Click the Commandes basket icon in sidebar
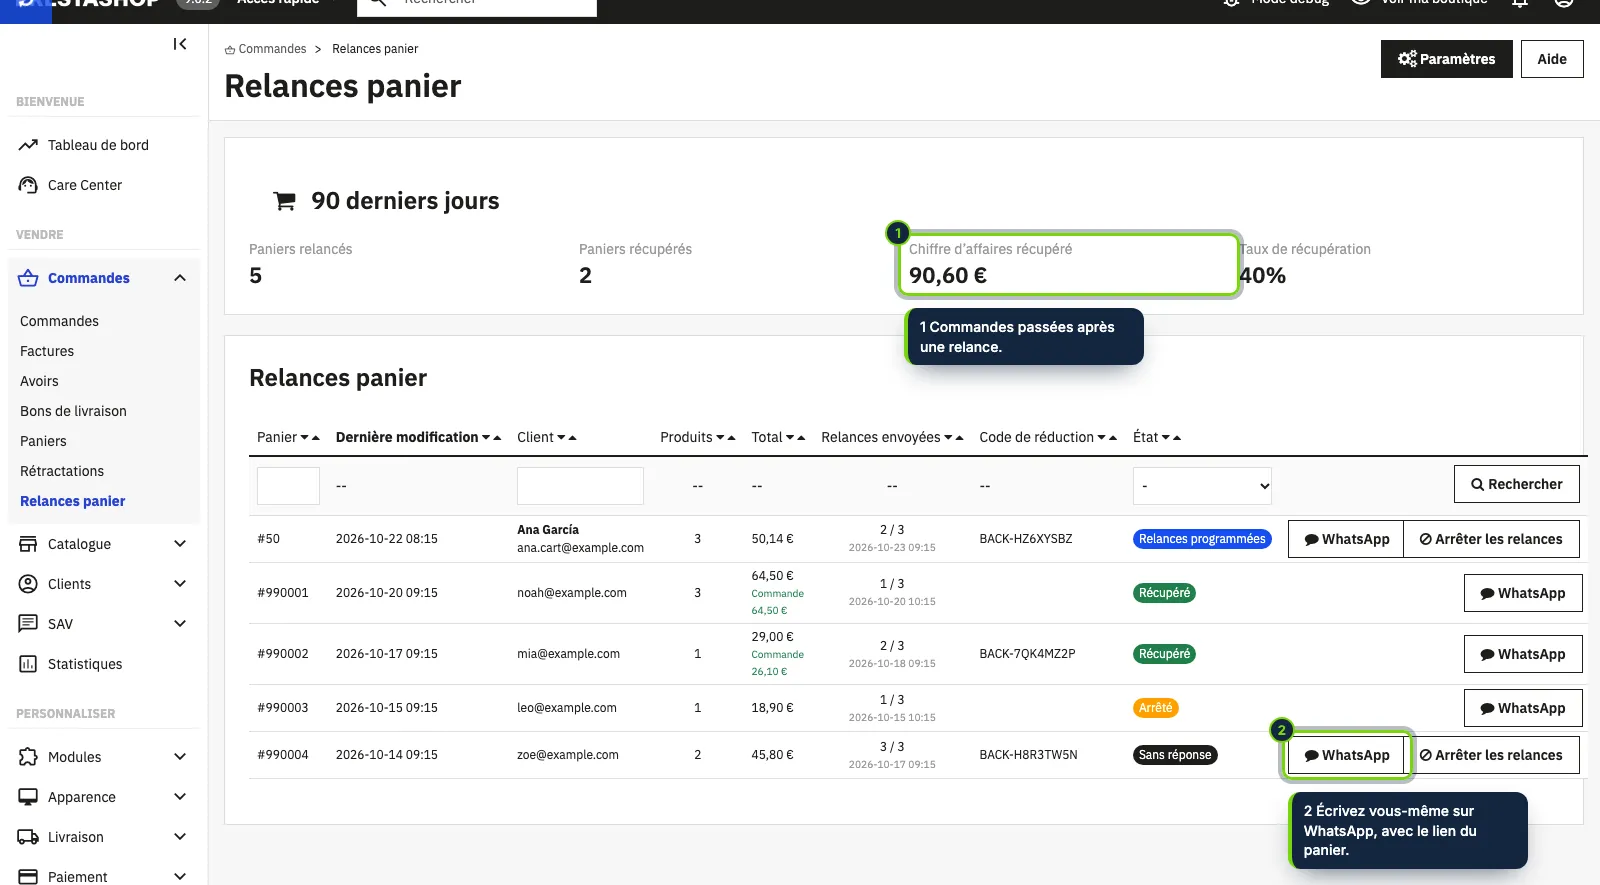Viewport: 1600px width, 885px height. pos(28,278)
